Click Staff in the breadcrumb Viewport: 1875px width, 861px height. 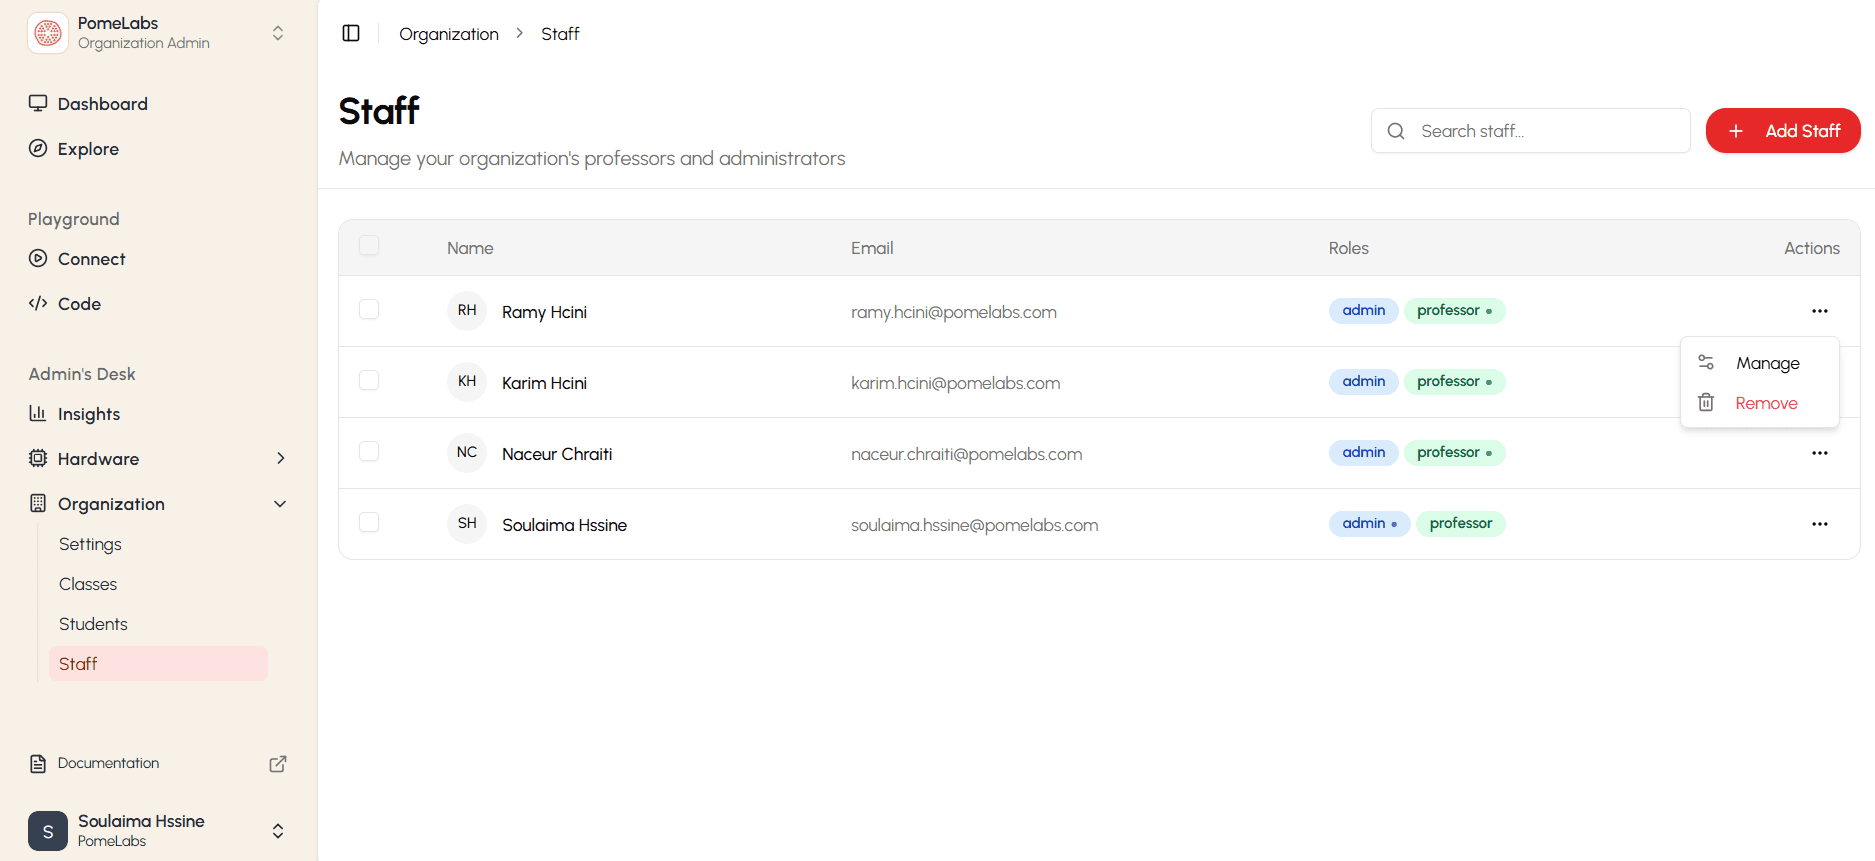click(x=560, y=34)
